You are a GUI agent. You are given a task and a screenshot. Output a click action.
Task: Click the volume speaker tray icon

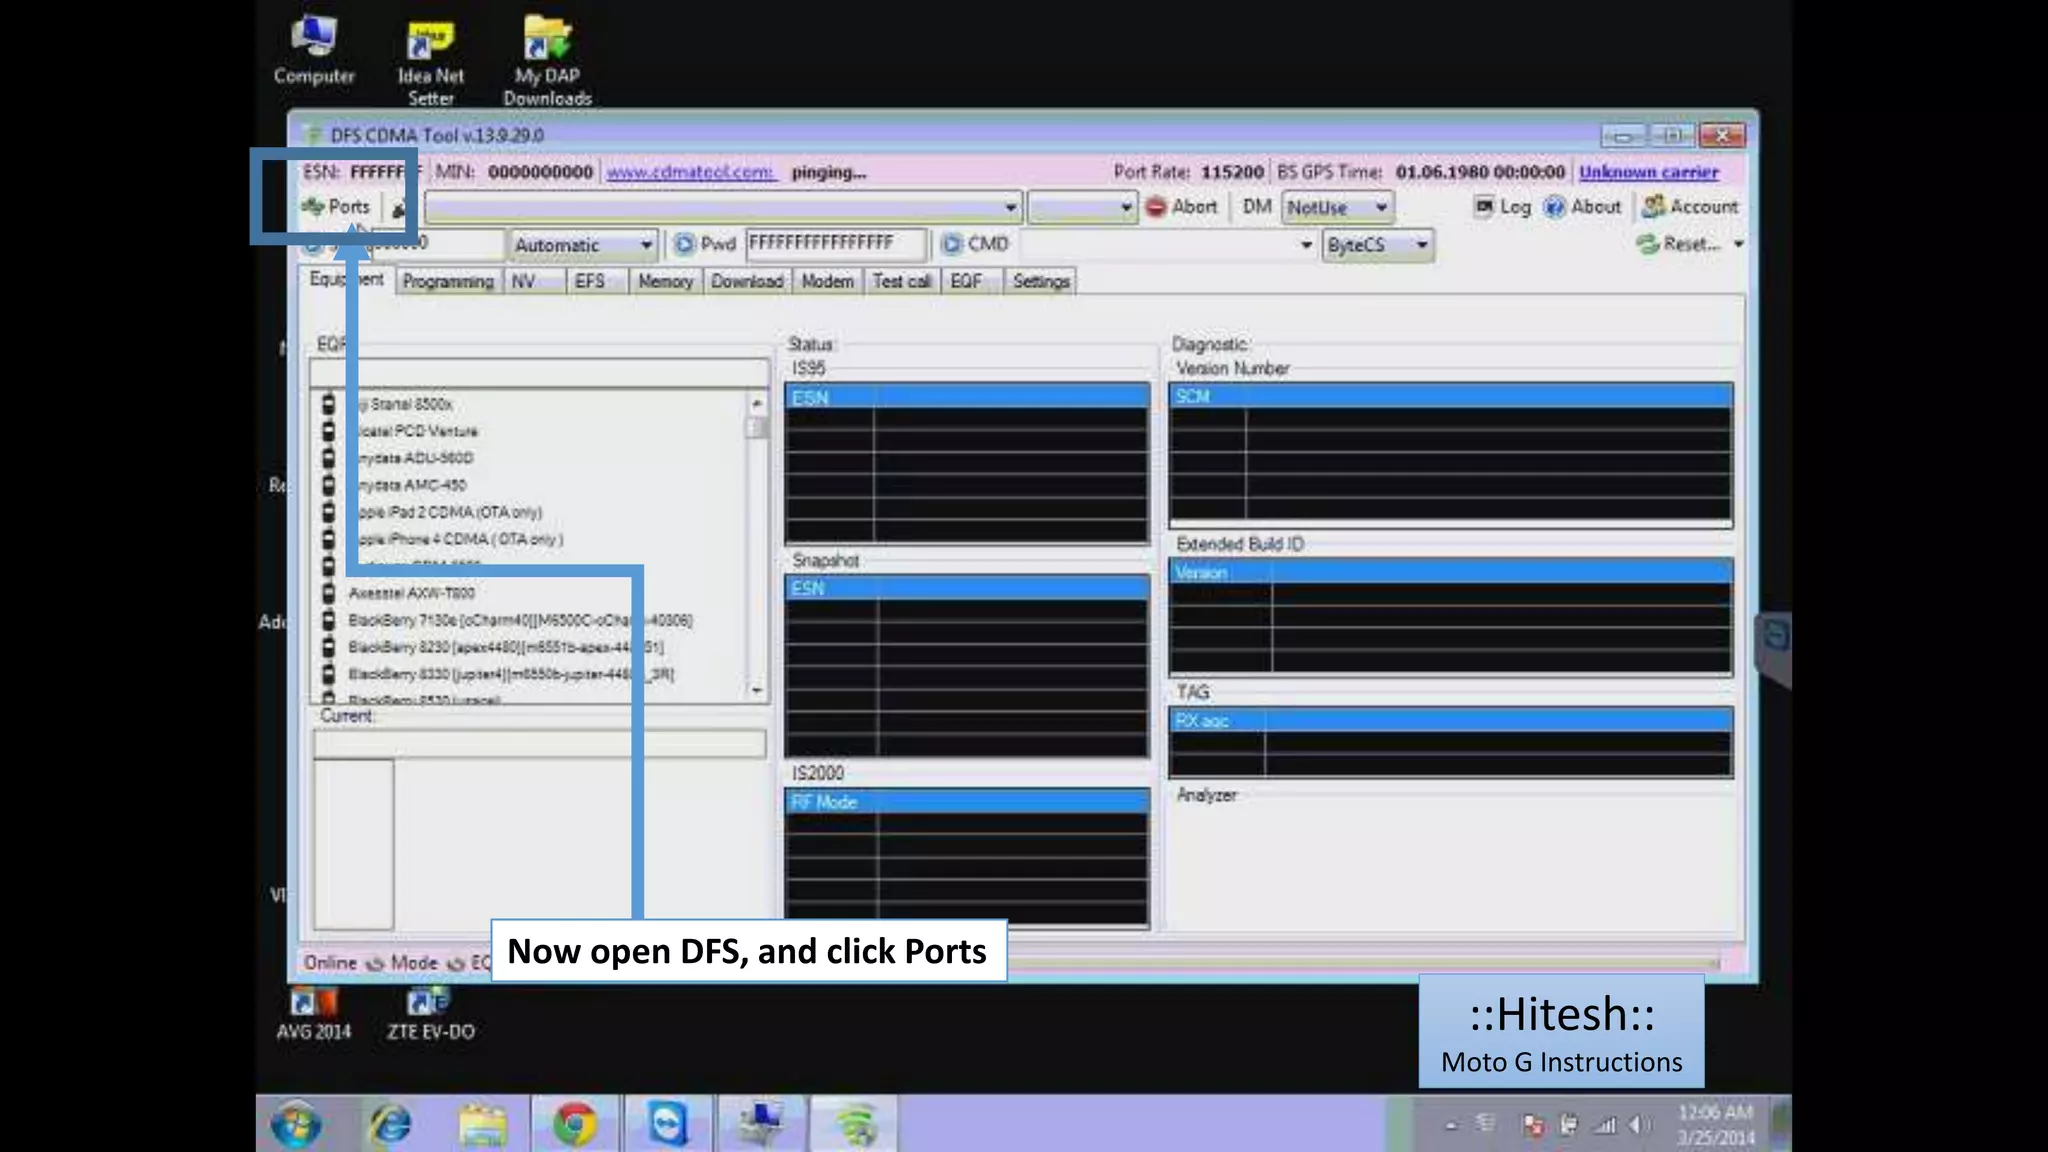1638,1125
